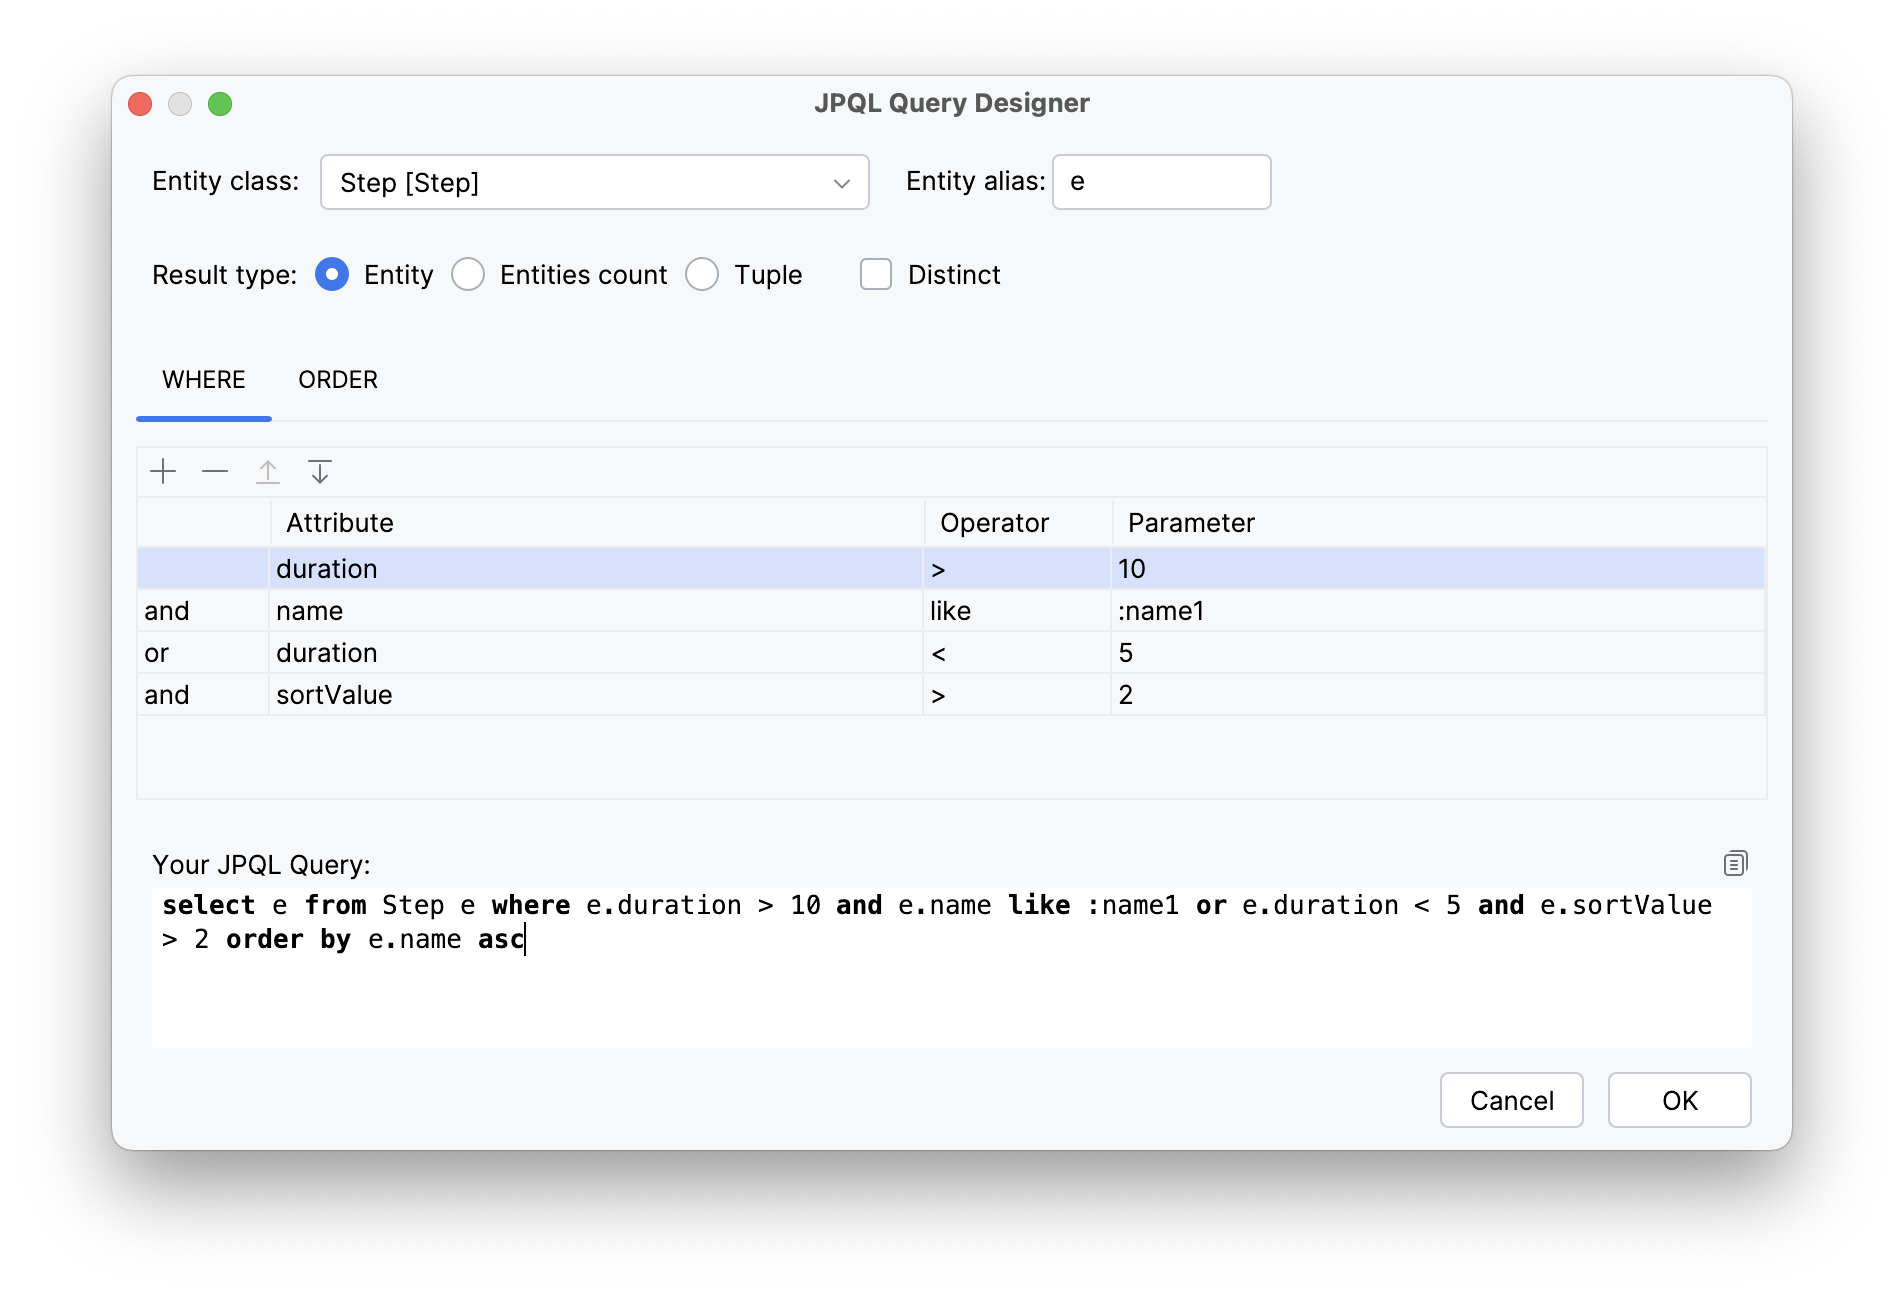Cancel the JPQL Query Designer dialog
This screenshot has height=1298, width=1904.
click(1511, 1100)
